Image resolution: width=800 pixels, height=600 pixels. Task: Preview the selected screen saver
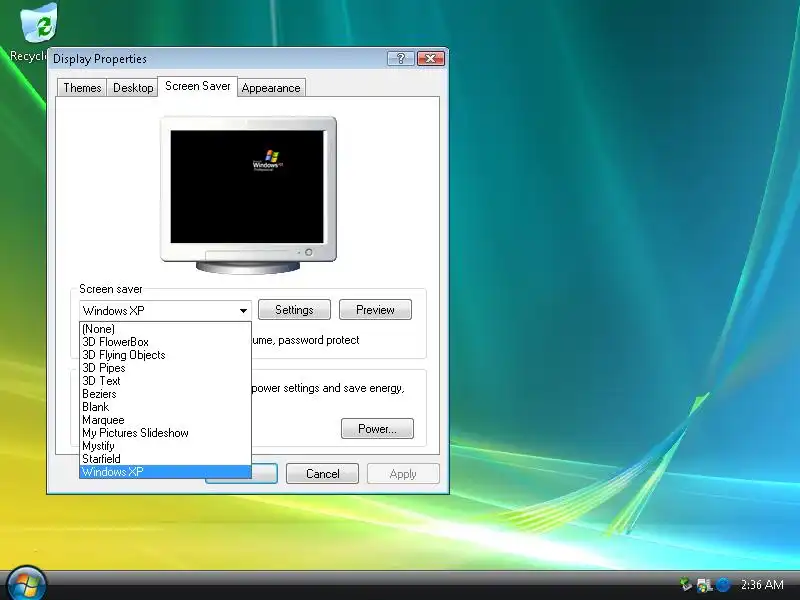pos(375,310)
